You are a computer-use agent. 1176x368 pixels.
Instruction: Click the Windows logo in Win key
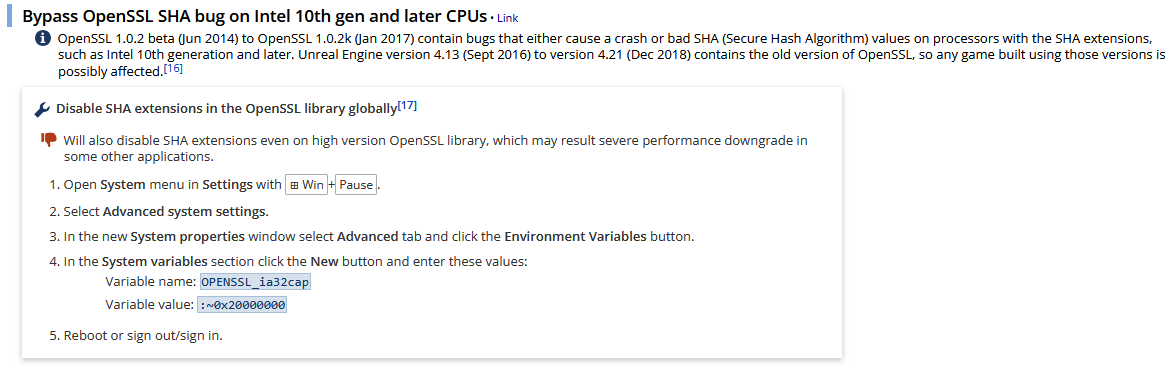pyautogui.click(x=295, y=185)
